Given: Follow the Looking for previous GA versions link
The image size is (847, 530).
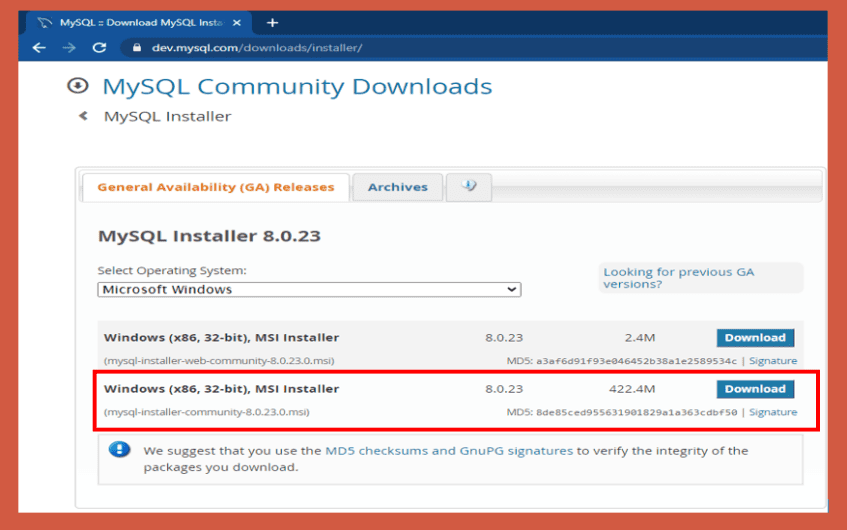Looking at the screenshot, I should (x=678, y=278).
